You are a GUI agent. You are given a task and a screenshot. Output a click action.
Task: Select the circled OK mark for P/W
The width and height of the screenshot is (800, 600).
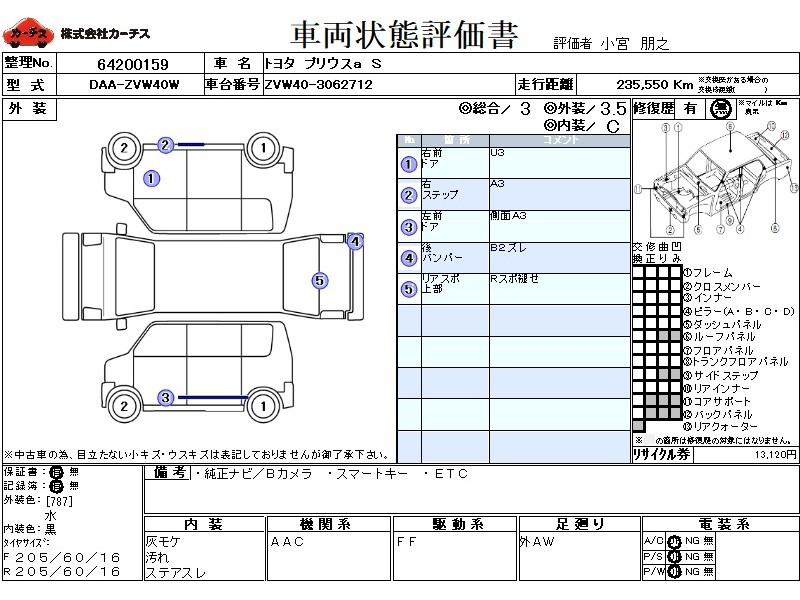point(673,571)
